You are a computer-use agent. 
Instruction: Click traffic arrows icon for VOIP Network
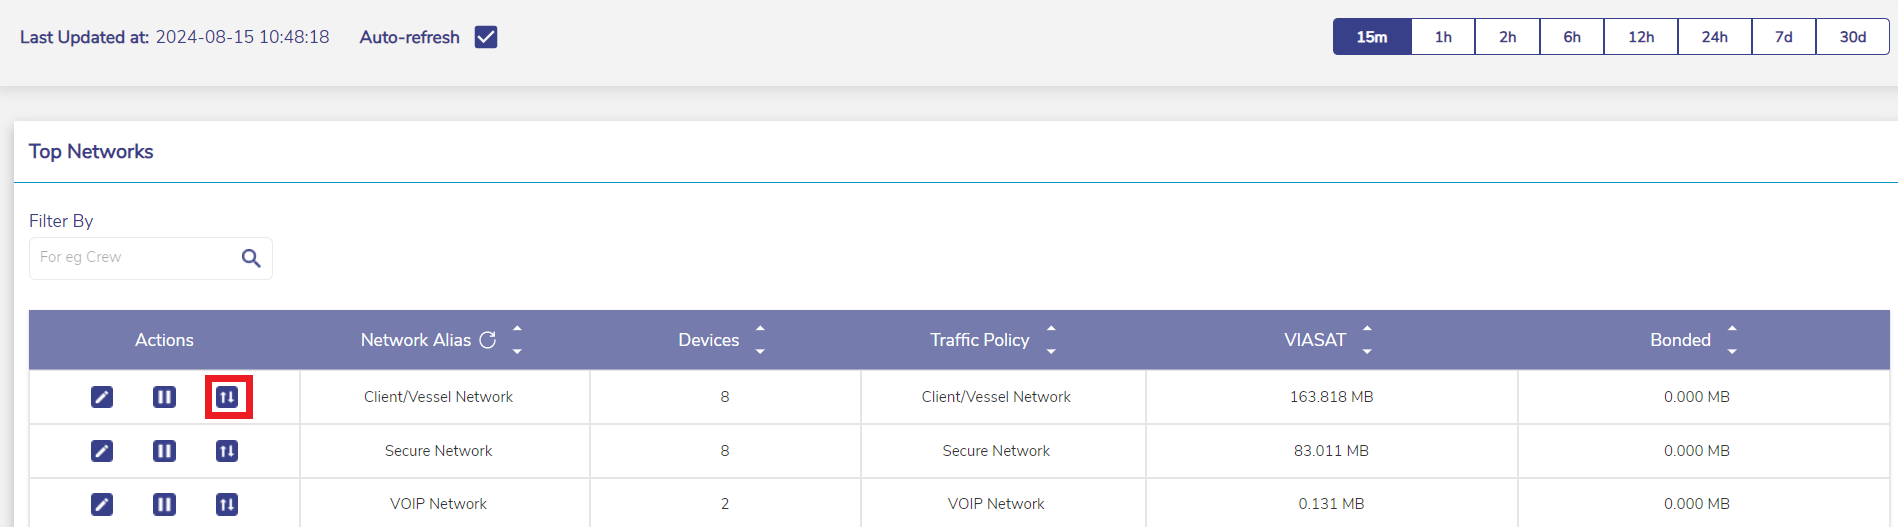(x=227, y=504)
